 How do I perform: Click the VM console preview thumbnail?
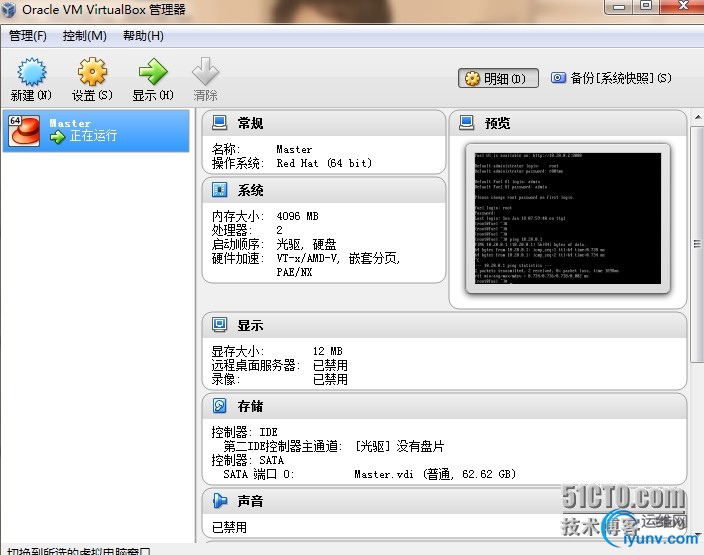[x=568, y=219]
